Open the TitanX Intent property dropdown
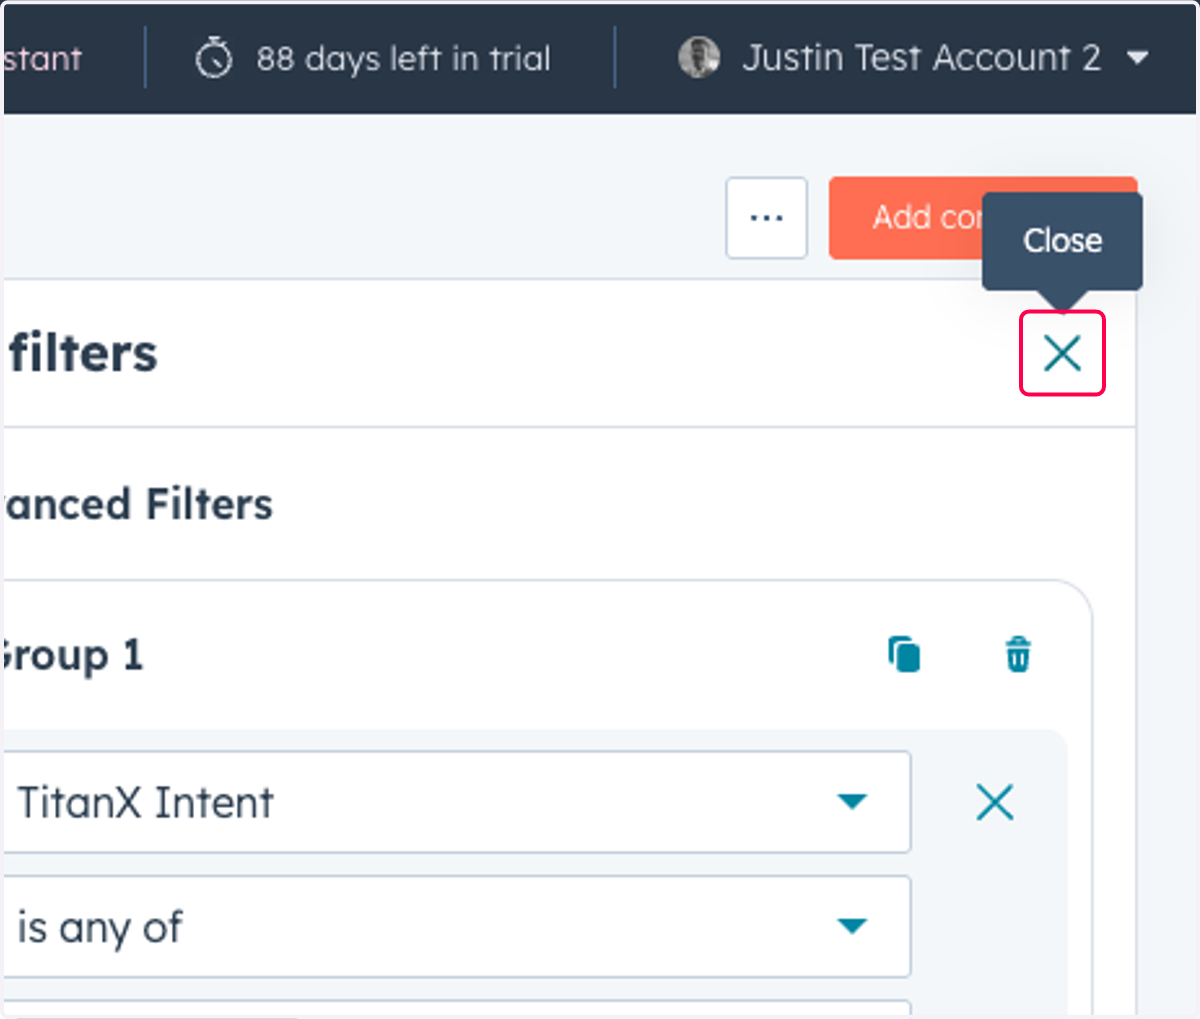Image resolution: width=1200 pixels, height=1019 pixels. click(x=457, y=802)
